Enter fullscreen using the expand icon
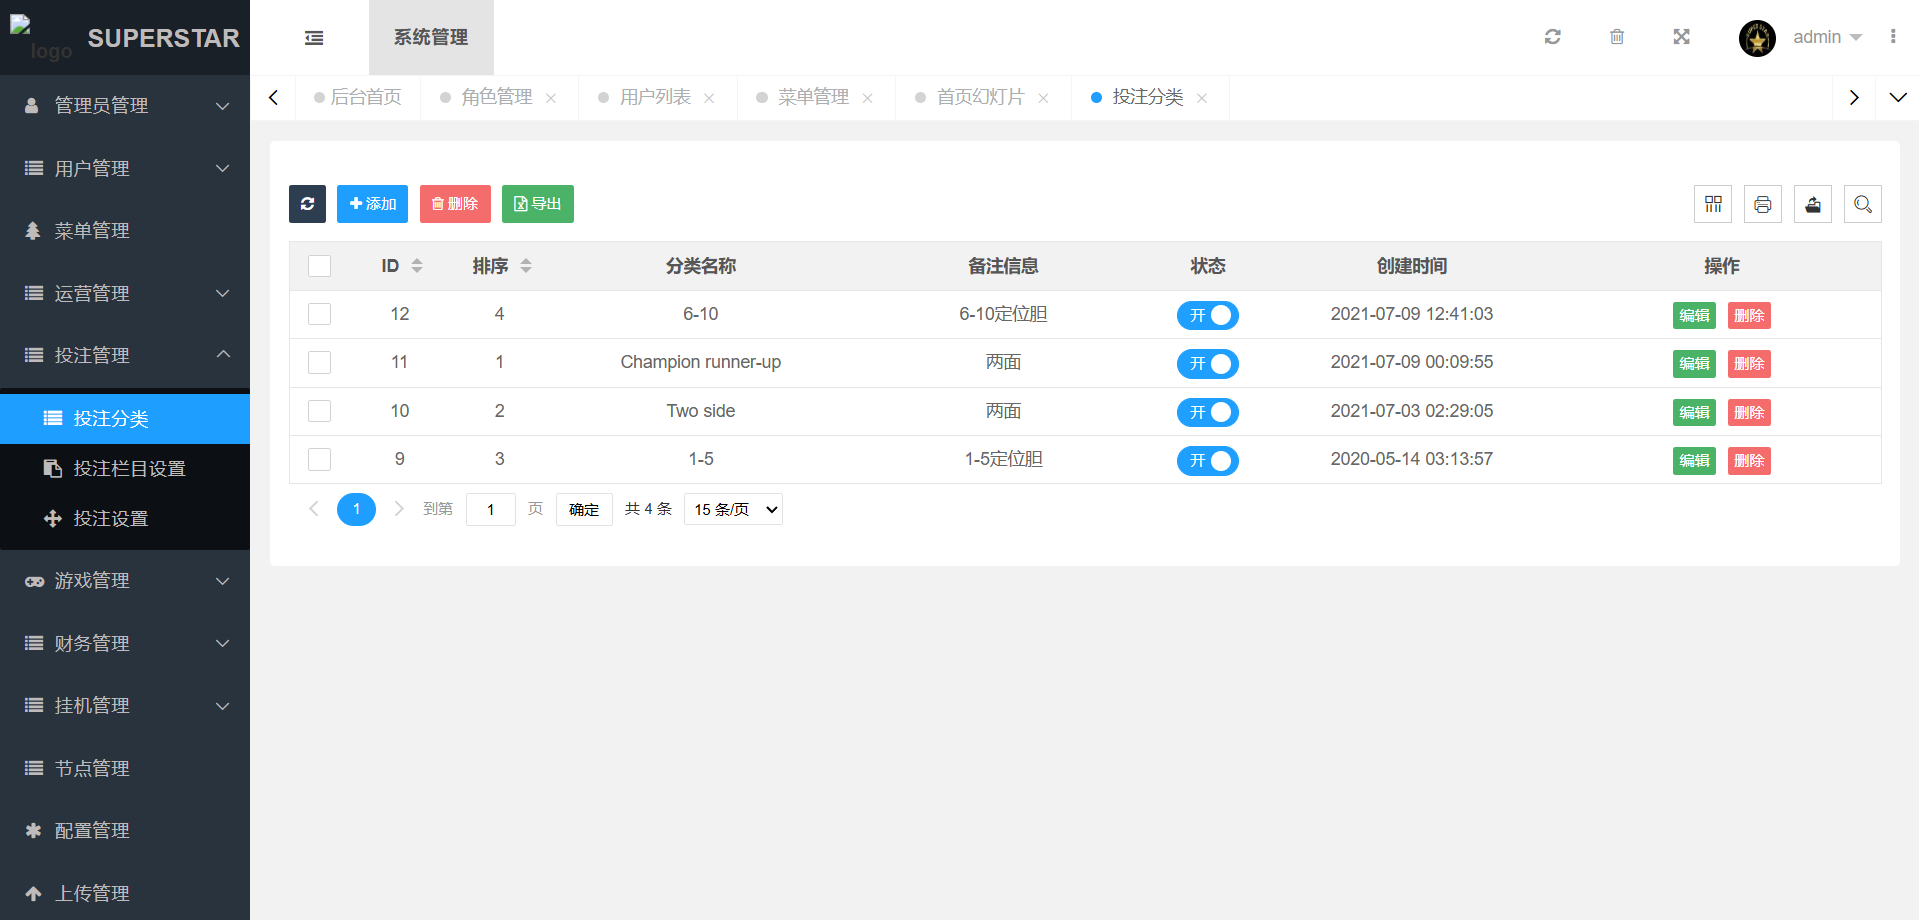Viewport: 1919px width, 920px height. tap(1681, 37)
